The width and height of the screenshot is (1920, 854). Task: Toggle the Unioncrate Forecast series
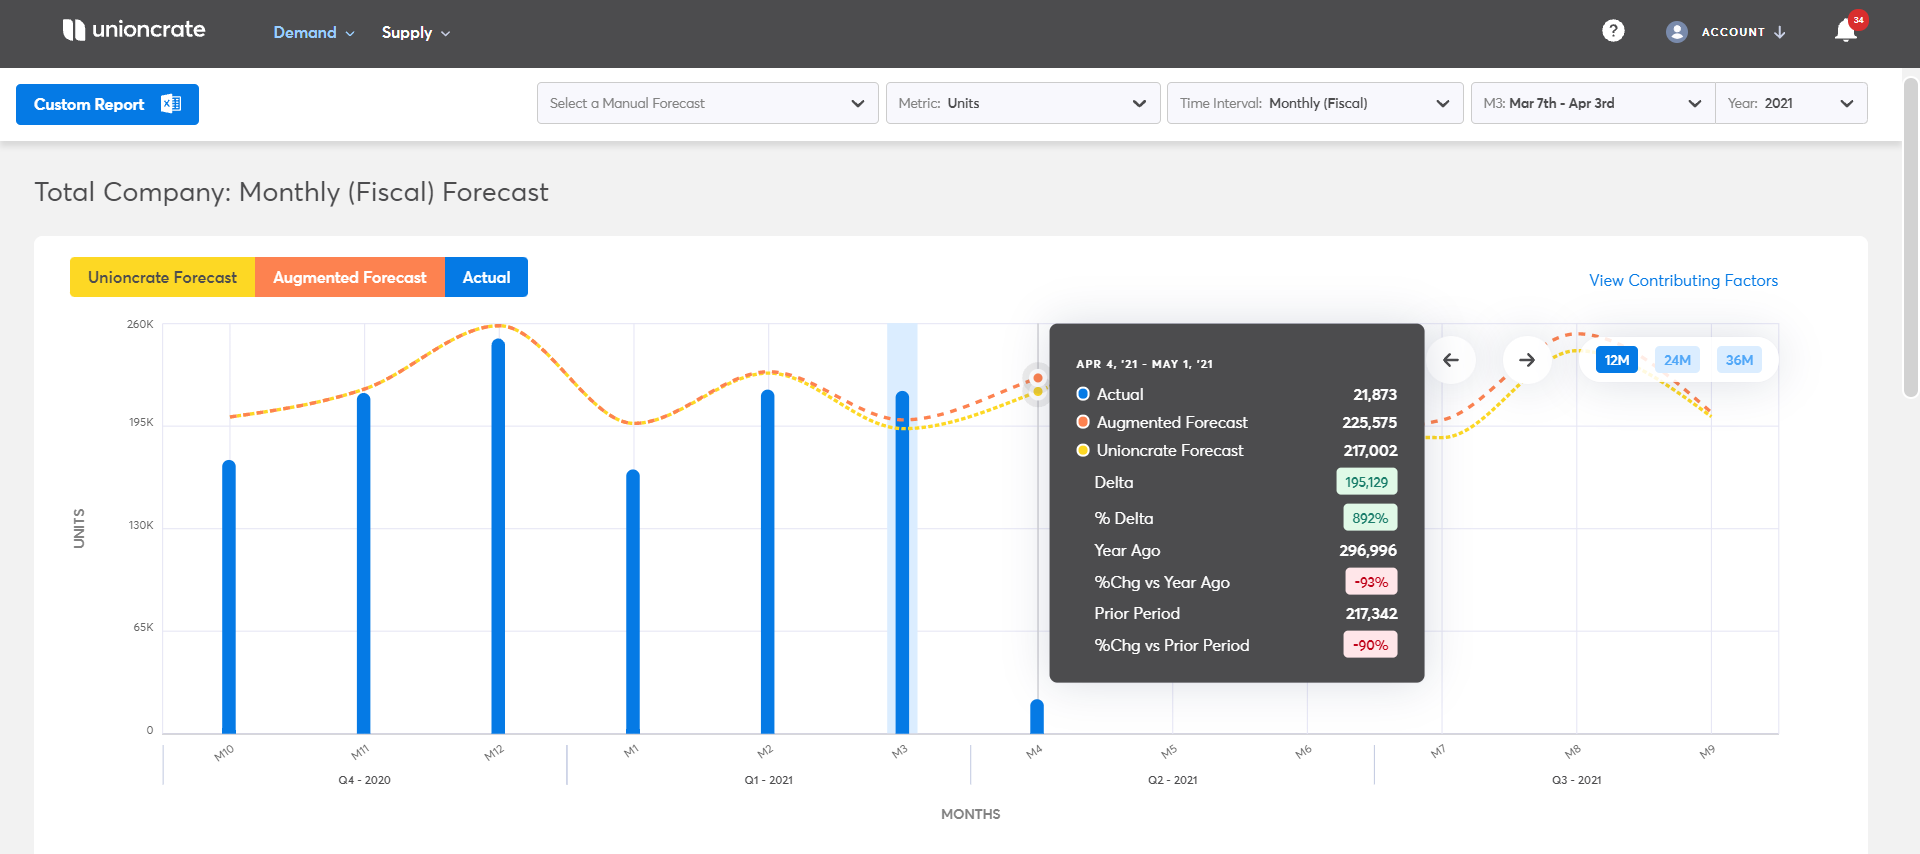[162, 277]
